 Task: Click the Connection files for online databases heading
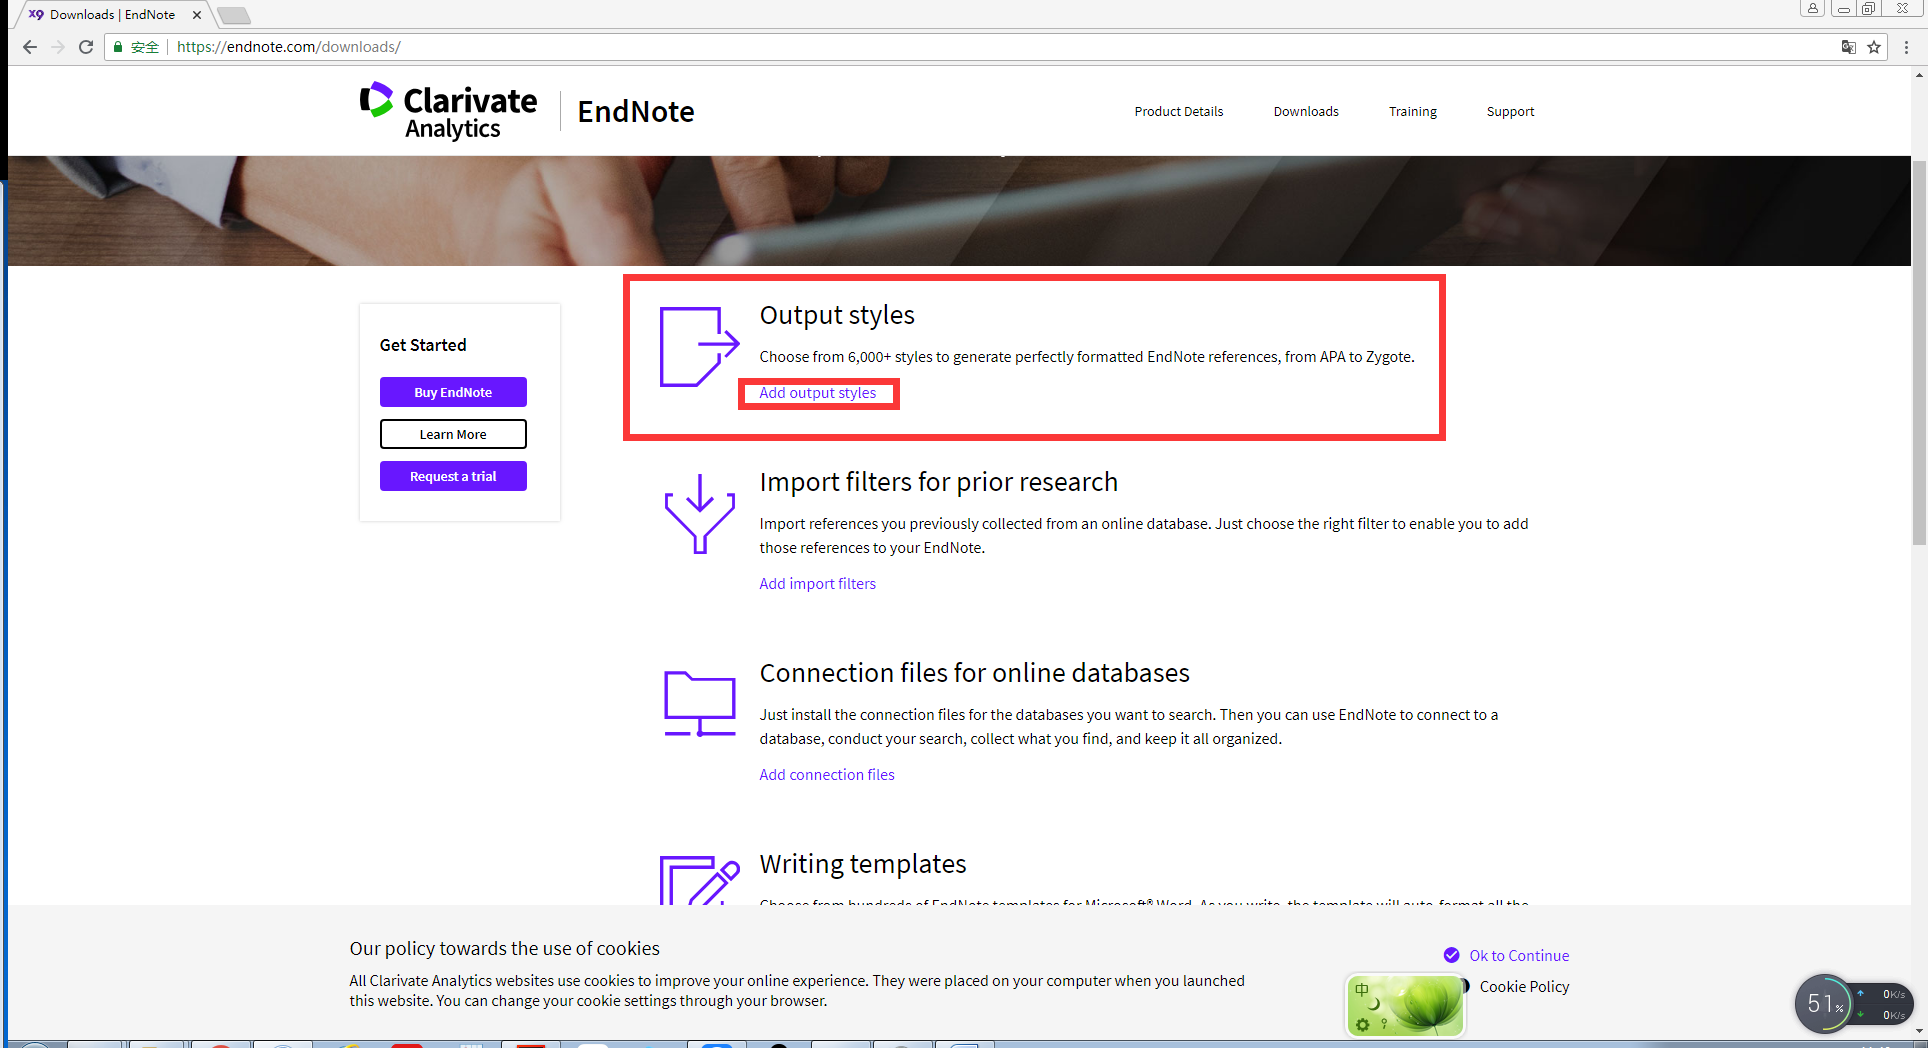pos(975,673)
